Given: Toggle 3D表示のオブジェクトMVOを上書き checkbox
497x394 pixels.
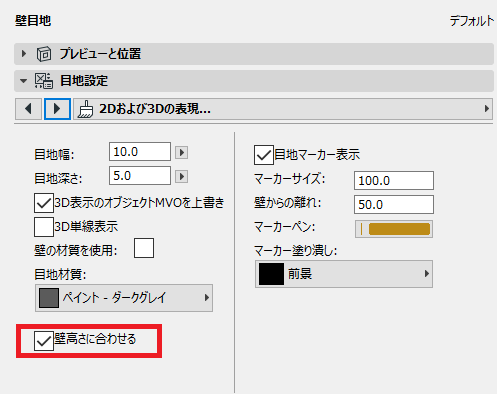Looking at the screenshot, I should (44, 203).
